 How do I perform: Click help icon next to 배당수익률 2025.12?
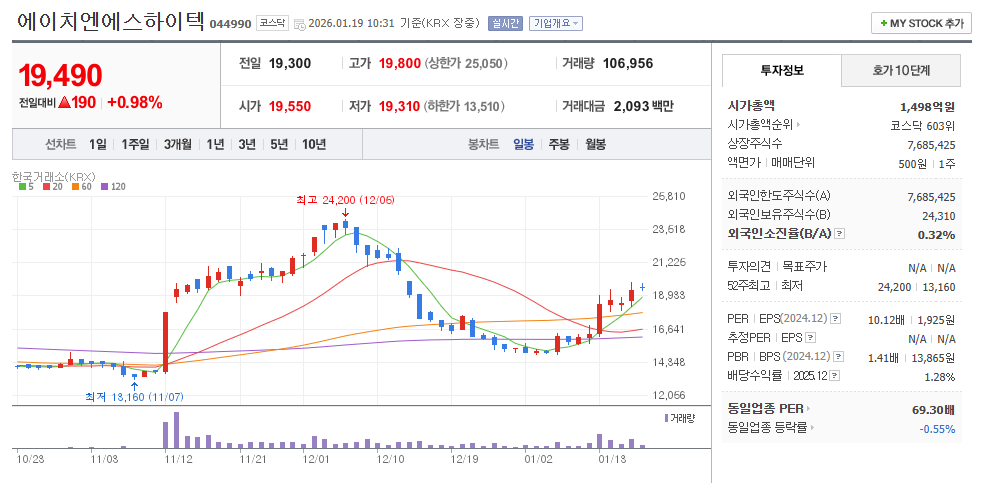click(834, 376)
